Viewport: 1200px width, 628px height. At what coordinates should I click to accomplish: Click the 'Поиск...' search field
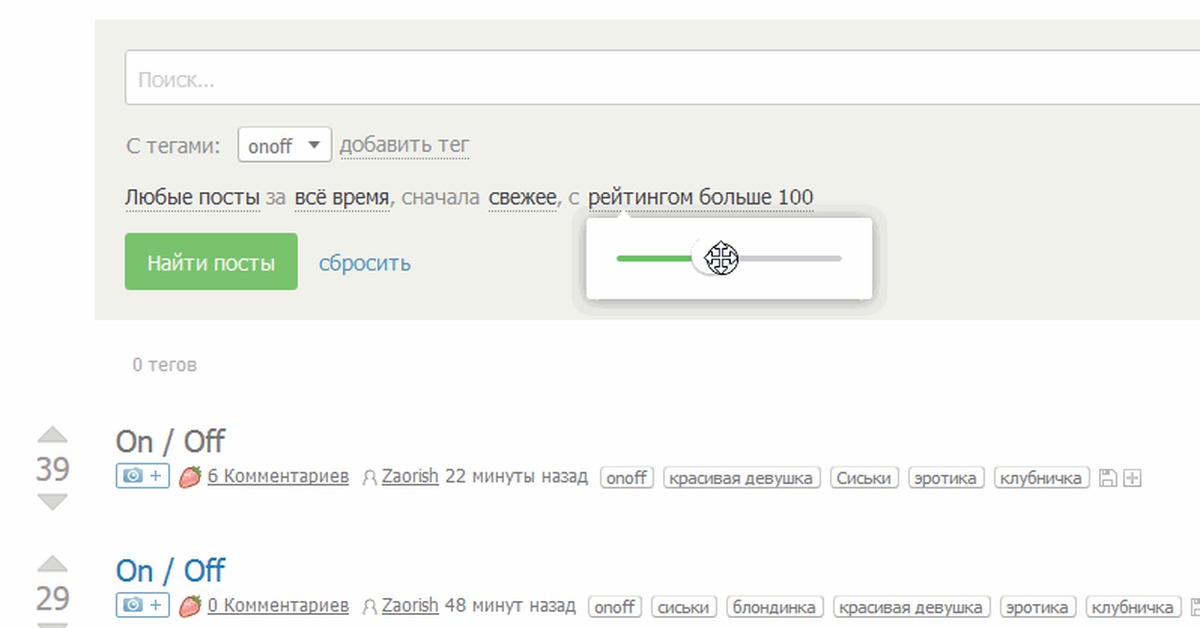point(660,79)
